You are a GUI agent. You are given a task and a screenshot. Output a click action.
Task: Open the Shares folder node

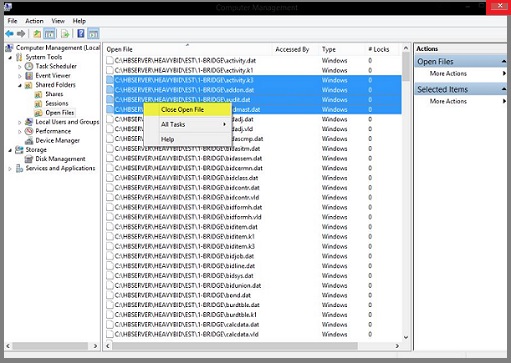(54, 94)
